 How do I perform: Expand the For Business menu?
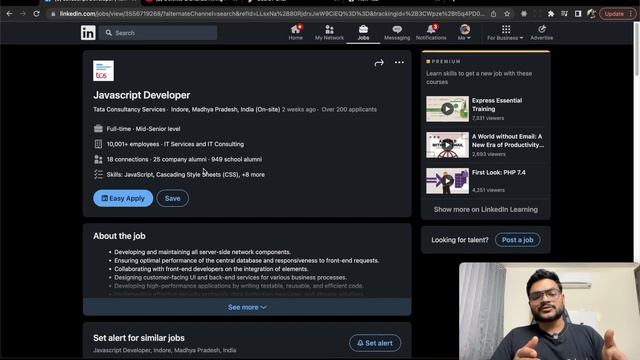[x=505, y=32]
